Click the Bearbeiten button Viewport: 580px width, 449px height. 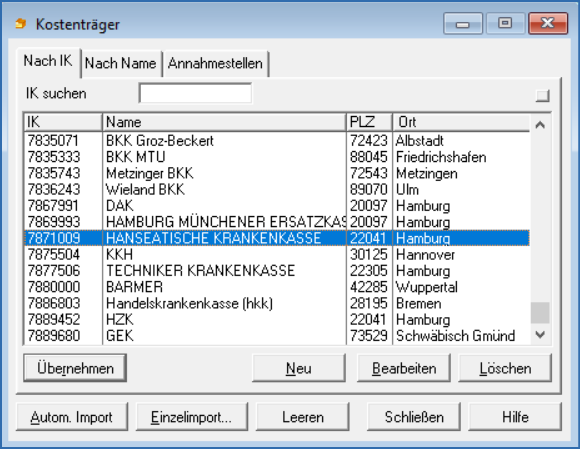coord(404,368)
